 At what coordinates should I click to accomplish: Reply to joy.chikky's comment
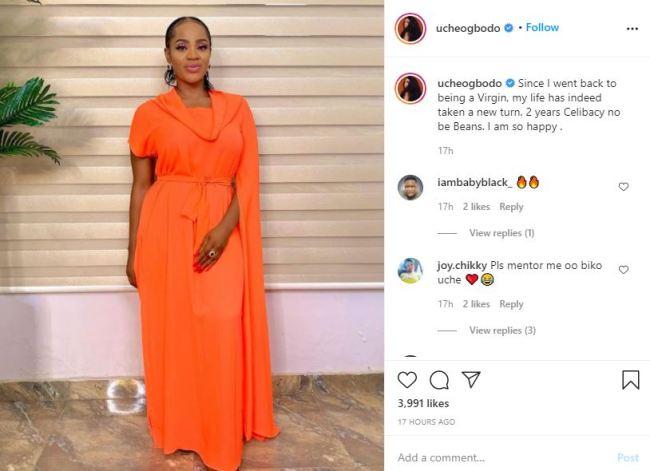(x=511, y=304)
